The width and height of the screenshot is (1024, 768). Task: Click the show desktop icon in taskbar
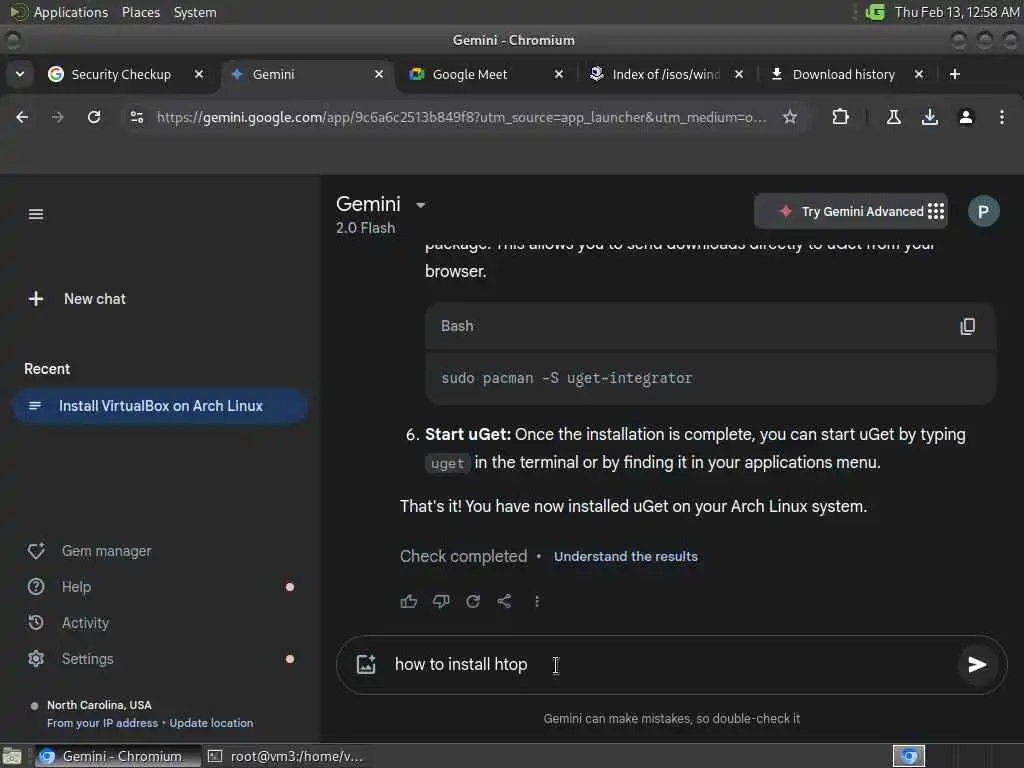[12, 756]
